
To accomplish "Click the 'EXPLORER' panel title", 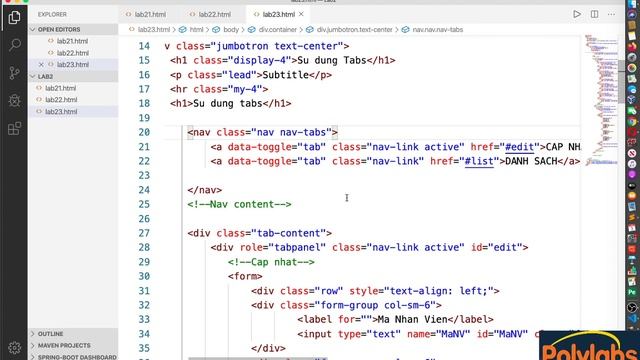I will pyautogui.click(x=52, y=14).
